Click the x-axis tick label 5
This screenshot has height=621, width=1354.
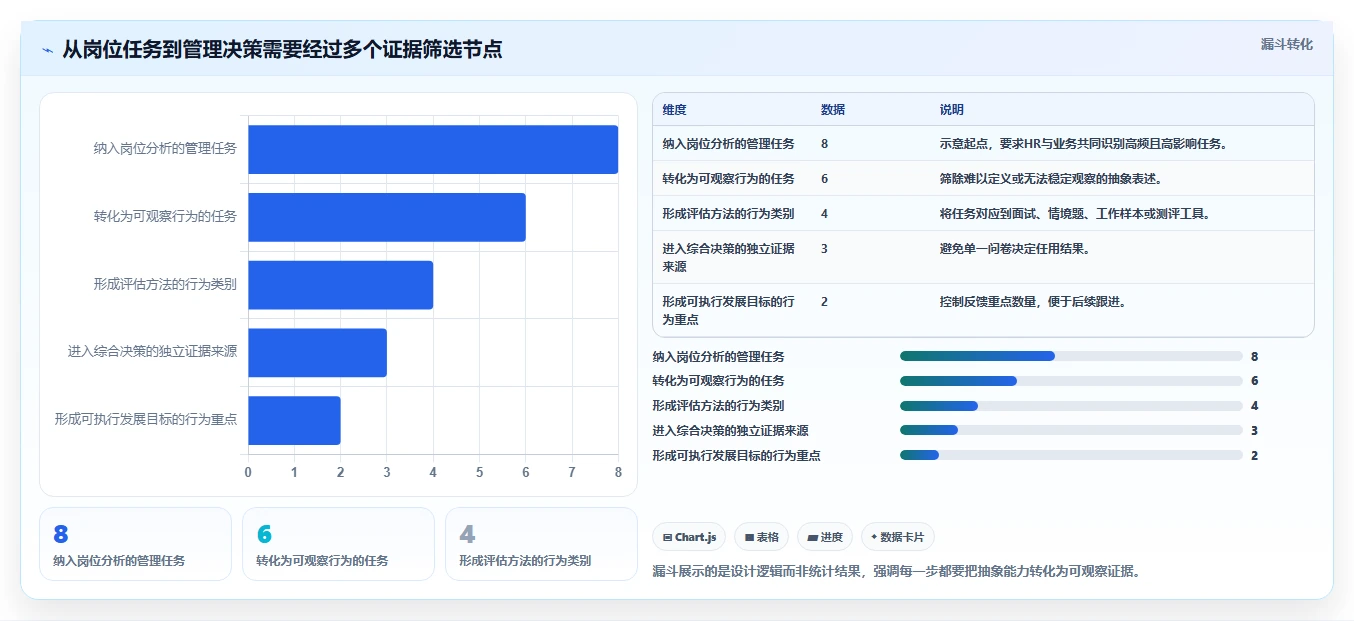click(479, 472)
